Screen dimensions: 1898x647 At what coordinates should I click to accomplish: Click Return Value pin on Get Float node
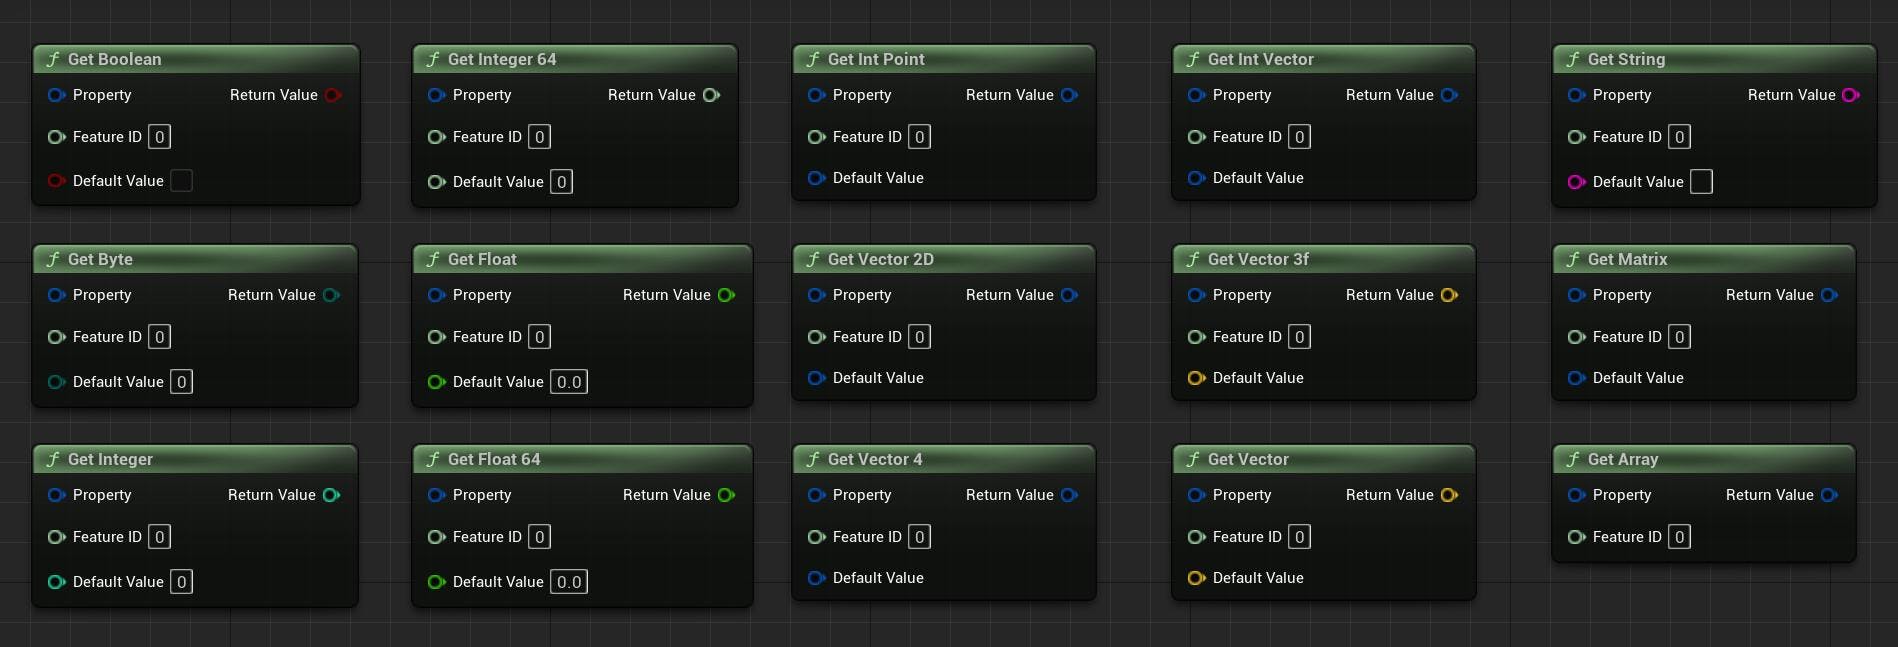pyautogui.click(x=726, y=295)
